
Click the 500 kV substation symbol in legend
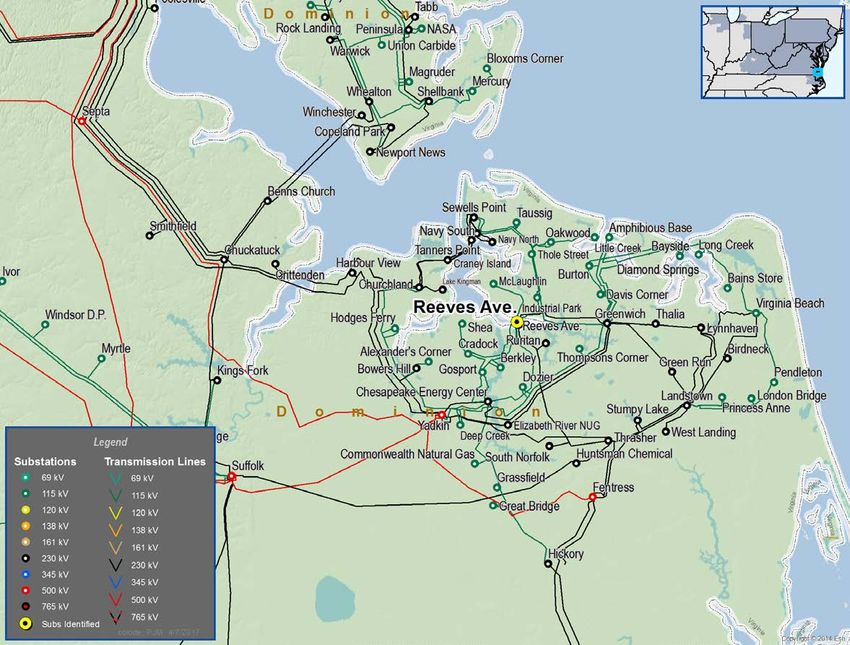click(25, 590)
